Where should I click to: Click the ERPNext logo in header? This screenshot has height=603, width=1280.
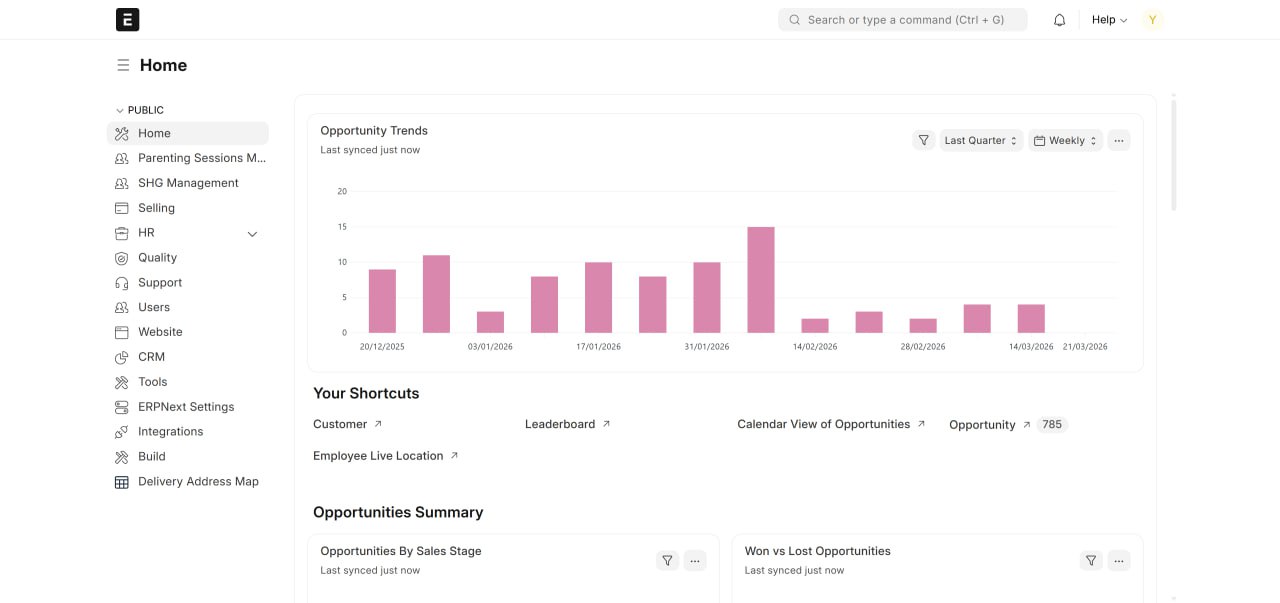127,20
